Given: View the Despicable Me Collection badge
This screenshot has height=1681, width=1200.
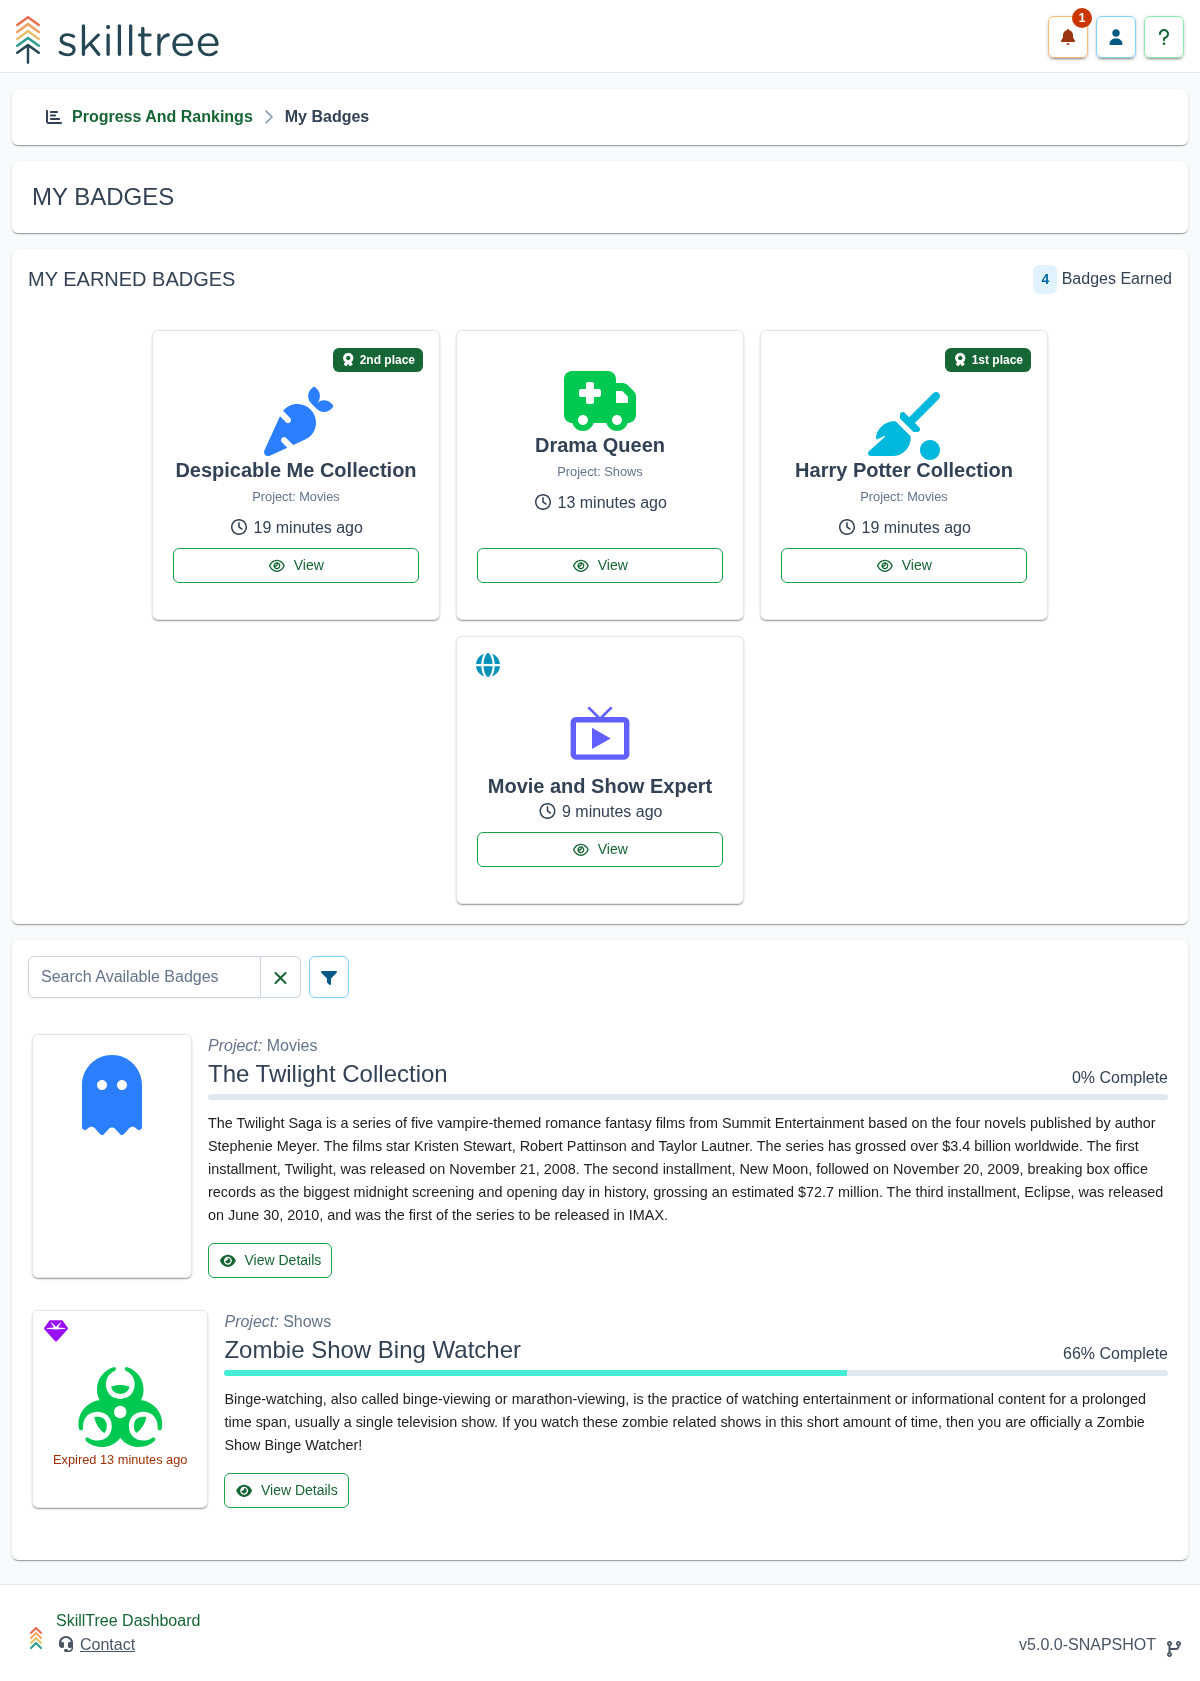Looking at the screenshot, I should pos(296,565).
